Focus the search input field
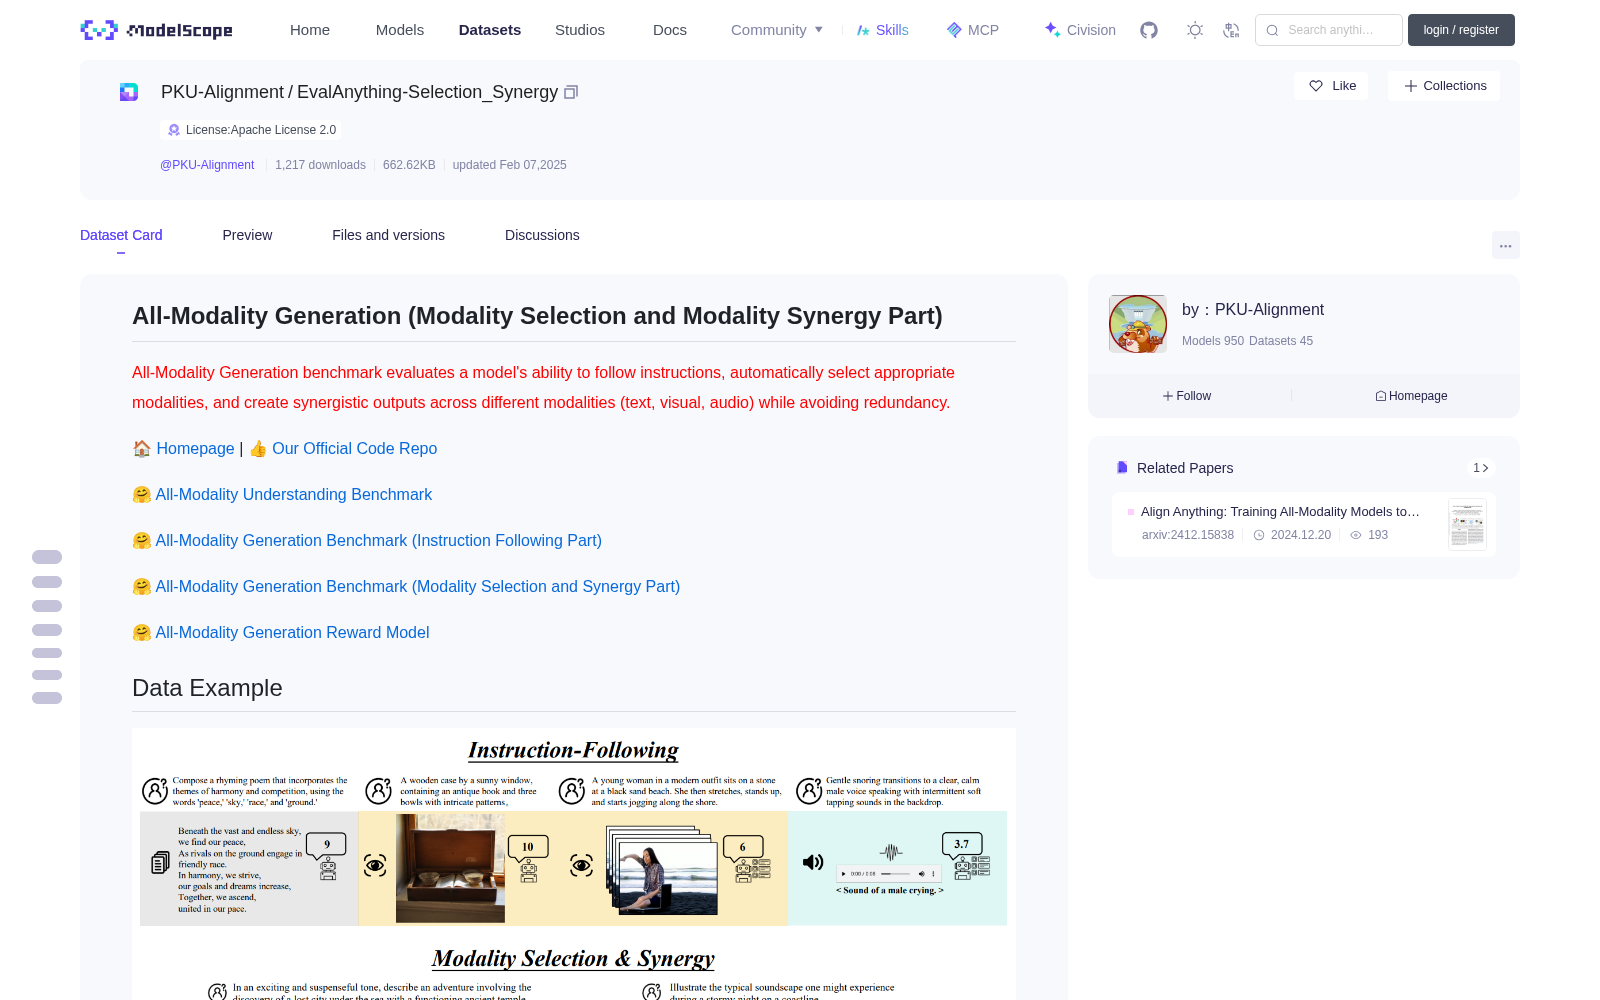The image size is (1600, 1000). pyautogui.click(x=1329, y=30)
